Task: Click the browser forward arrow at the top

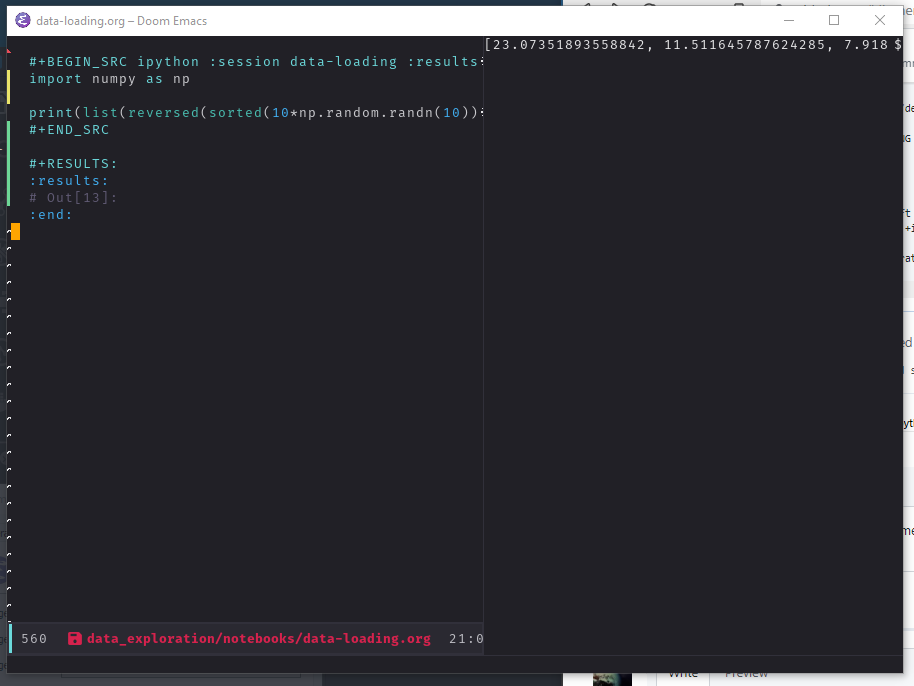Action: (614, 6)
